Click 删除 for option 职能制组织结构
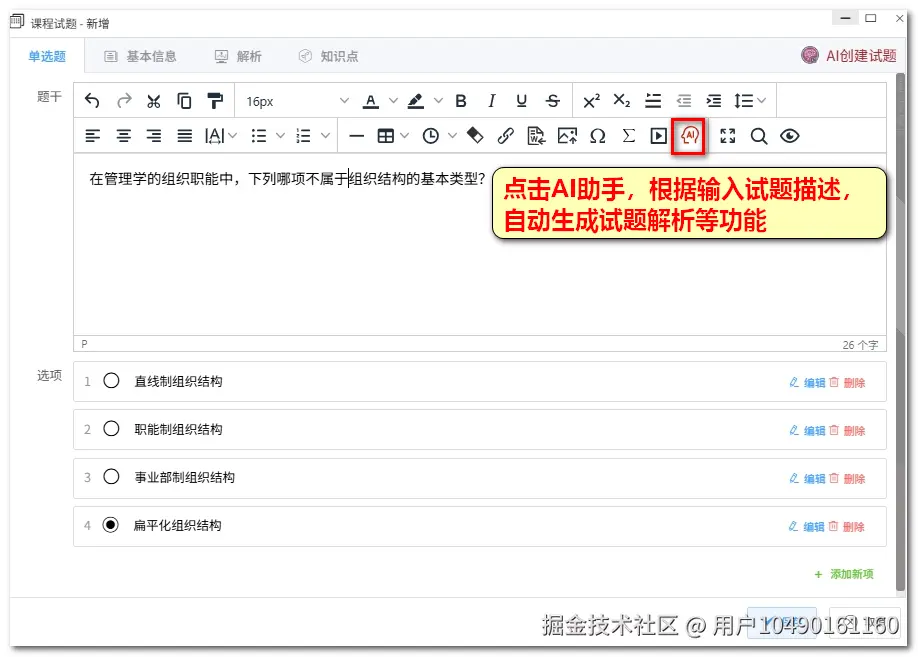The height and width of the screenshot is (657, 918). 847,430
